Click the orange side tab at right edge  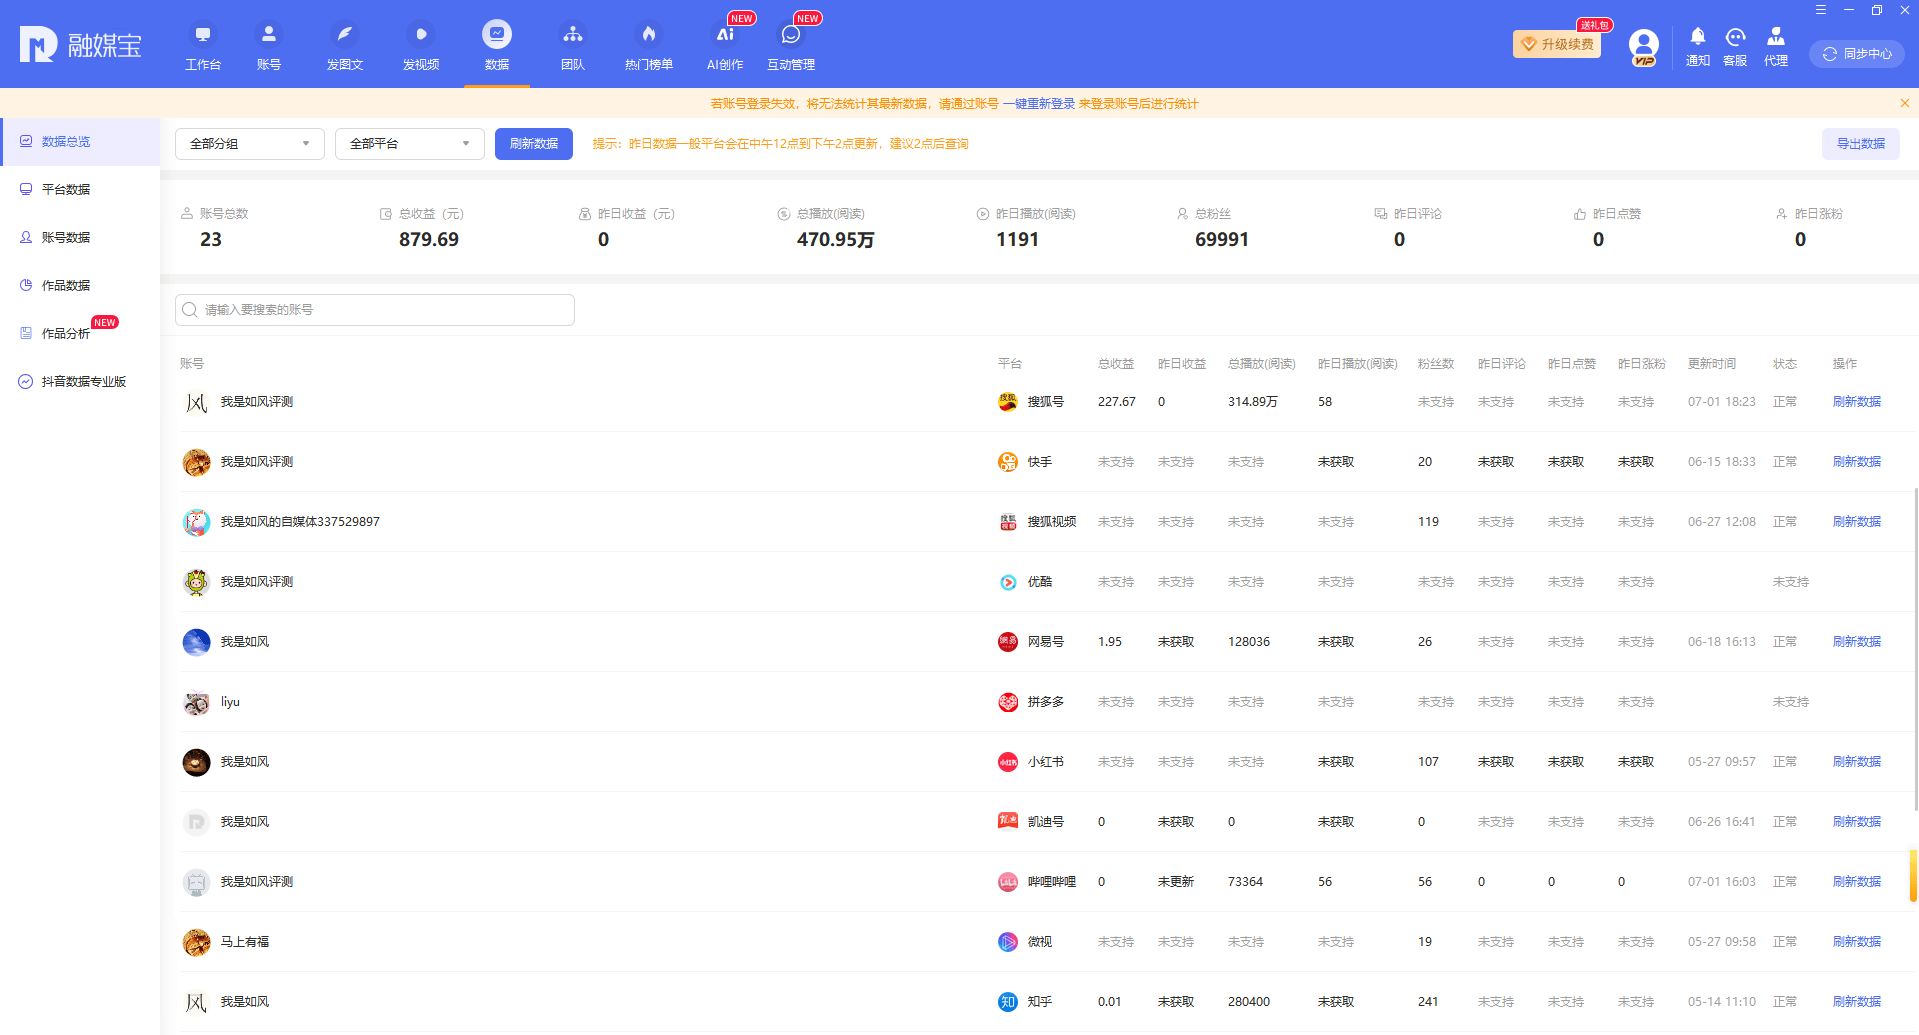pyautogui.click(x=1914, y=876)
